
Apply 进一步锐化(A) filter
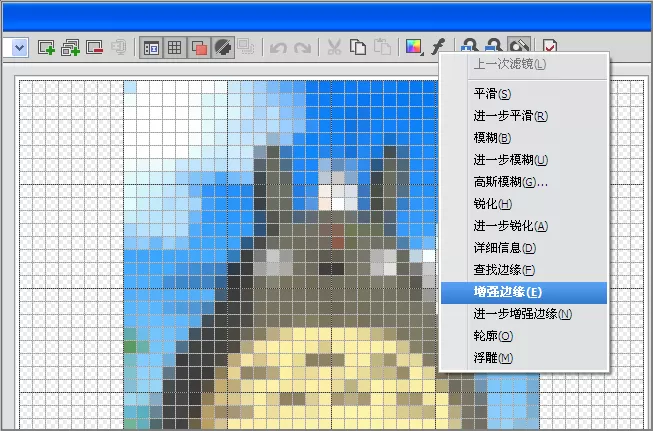pos(524,226)
